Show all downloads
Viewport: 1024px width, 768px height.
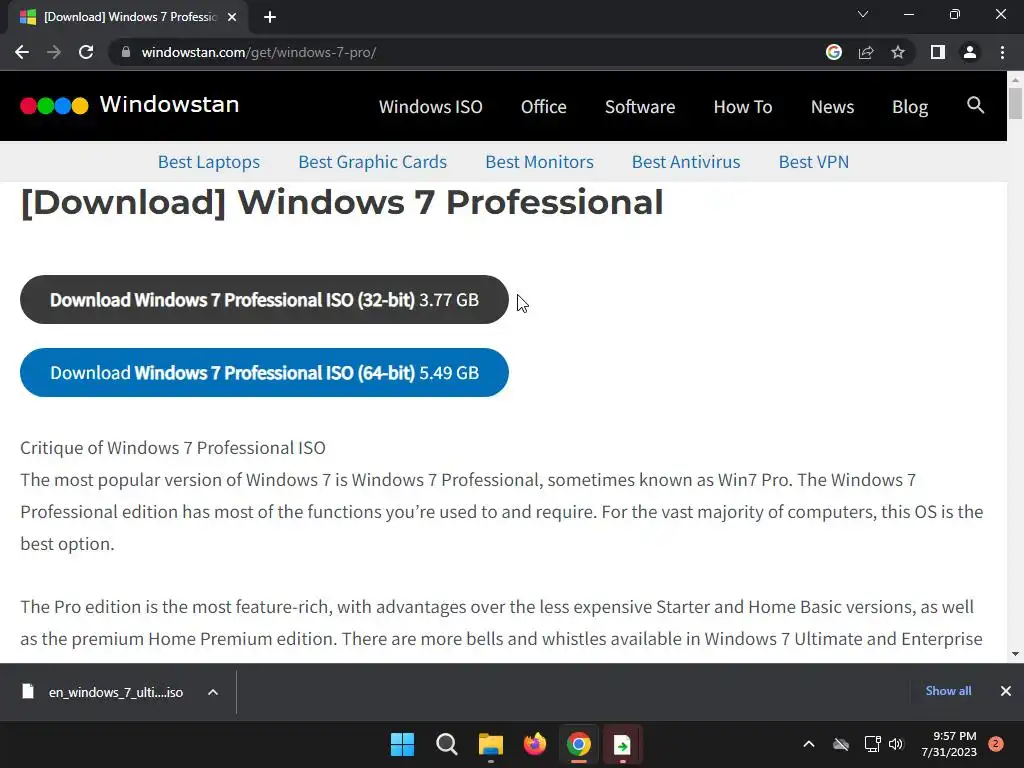(948, 691)
